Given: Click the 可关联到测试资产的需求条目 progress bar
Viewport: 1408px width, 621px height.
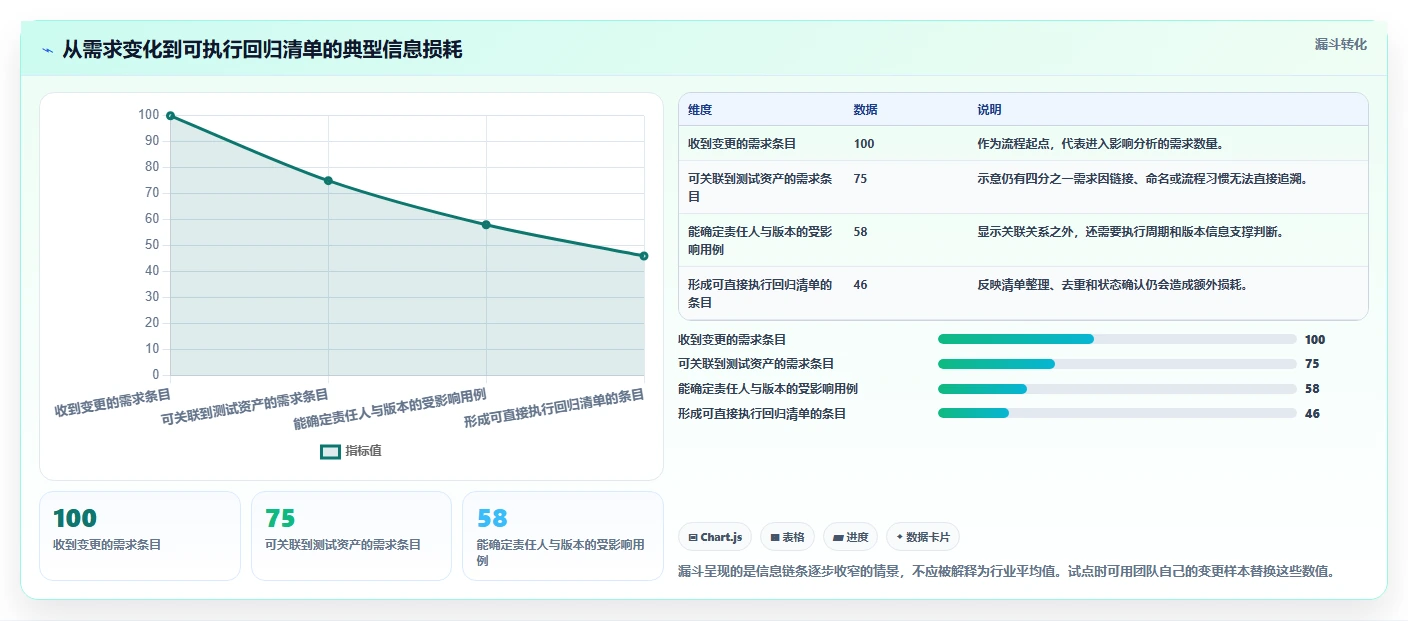Looking at the screenshot, I should [1117, 364].
